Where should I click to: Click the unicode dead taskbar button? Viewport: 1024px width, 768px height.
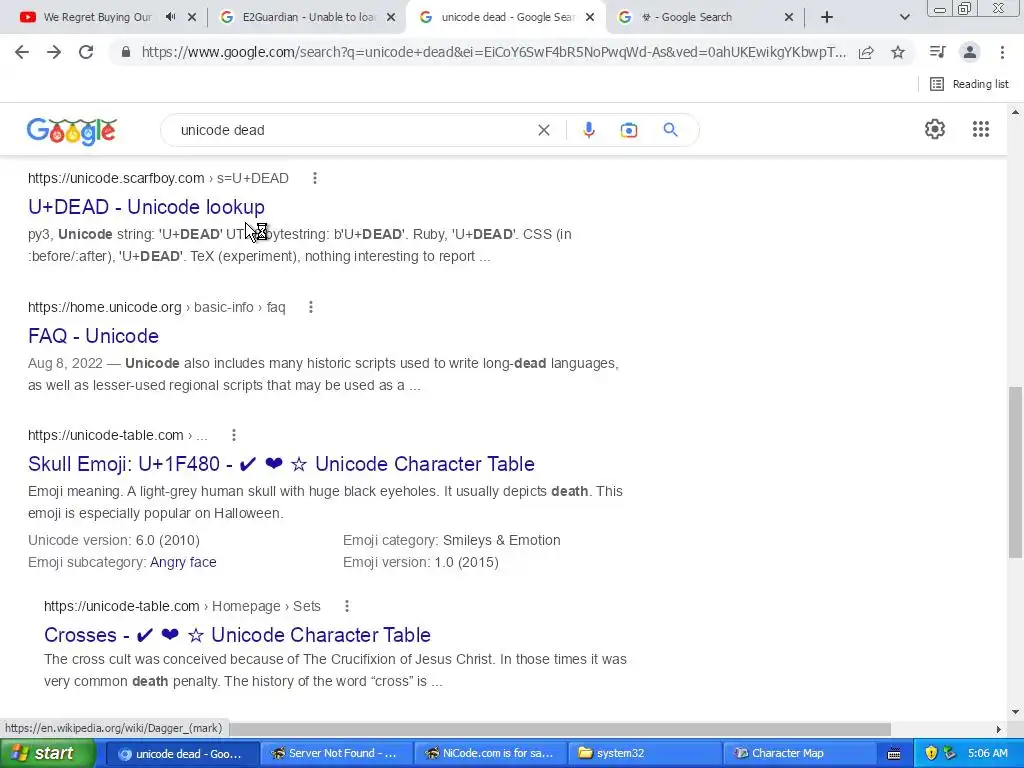[x=182, y=753]
